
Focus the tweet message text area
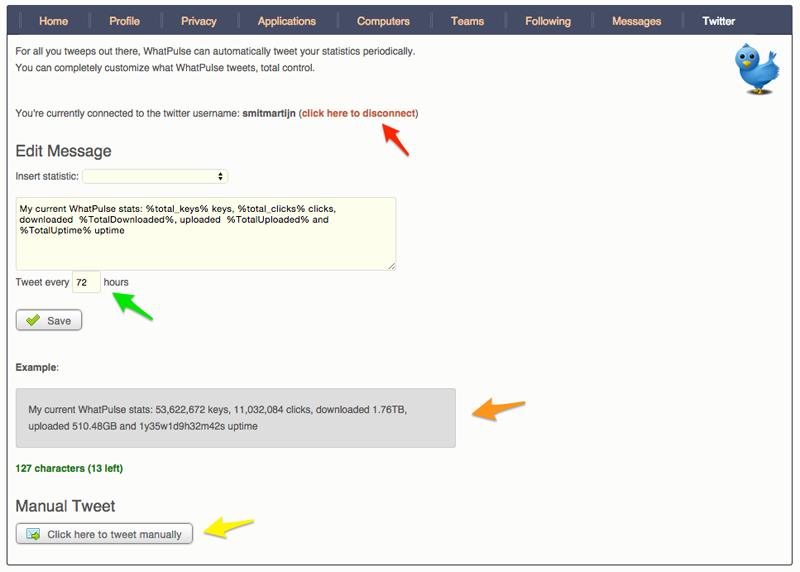(x=205, y=233)
